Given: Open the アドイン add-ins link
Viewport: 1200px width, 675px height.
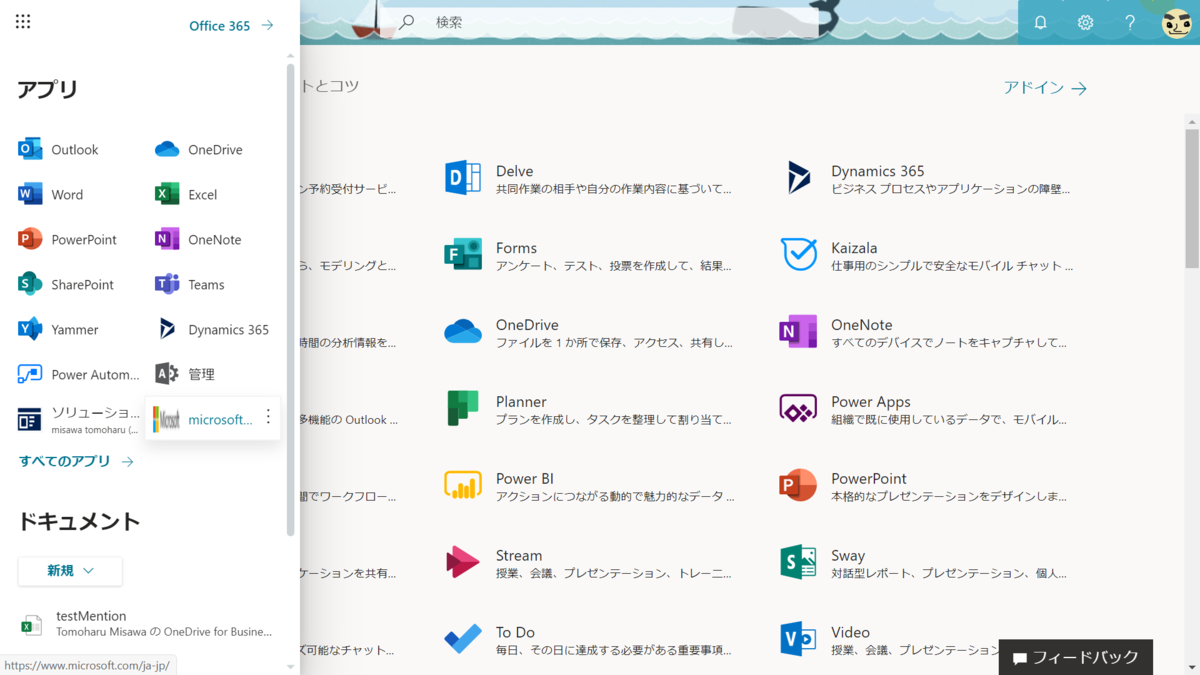Looking at the screenshot, I should point(1045,88).
